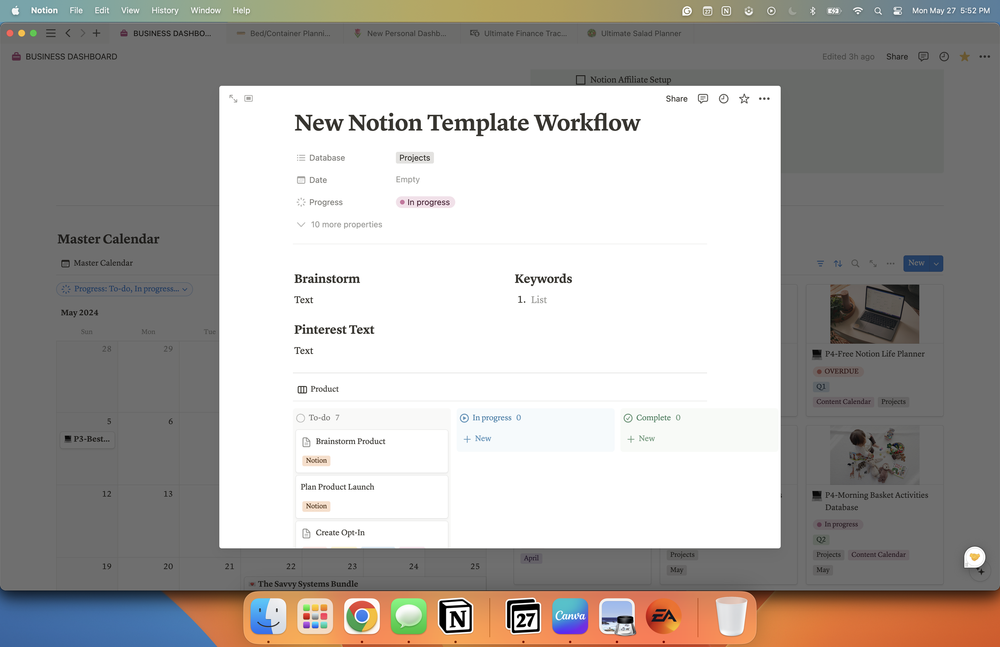Image resolution: width=1000 pixels, height=647 pixels.
Task: View page edit history via the clock icon
Action: click(x=723, y=98)
